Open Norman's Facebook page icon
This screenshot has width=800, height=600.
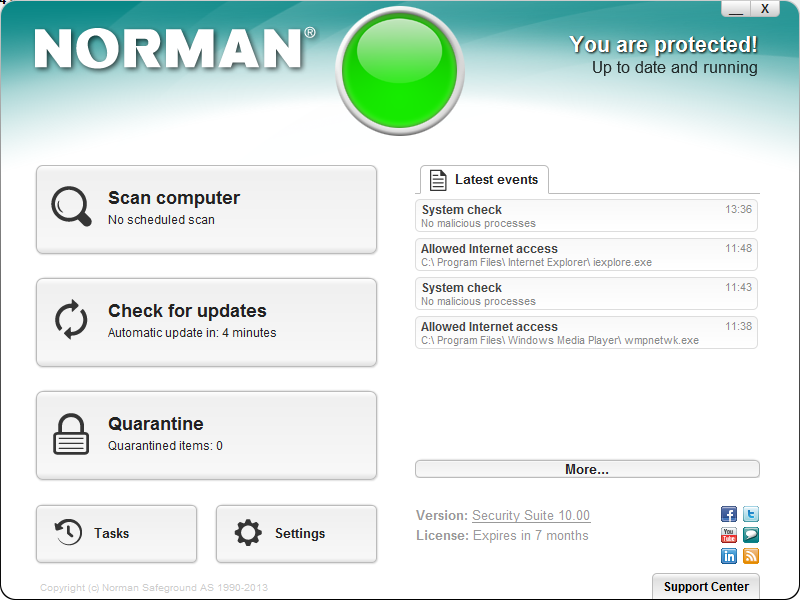(729, 514)
